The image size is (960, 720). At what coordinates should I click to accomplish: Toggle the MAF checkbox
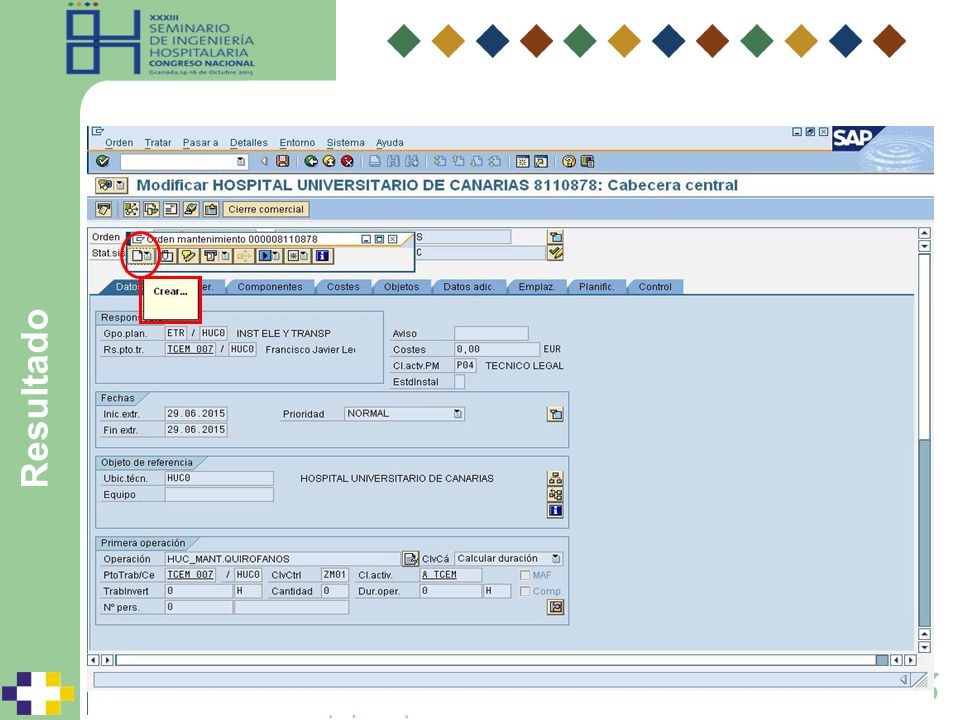click(x=525, y=575)
